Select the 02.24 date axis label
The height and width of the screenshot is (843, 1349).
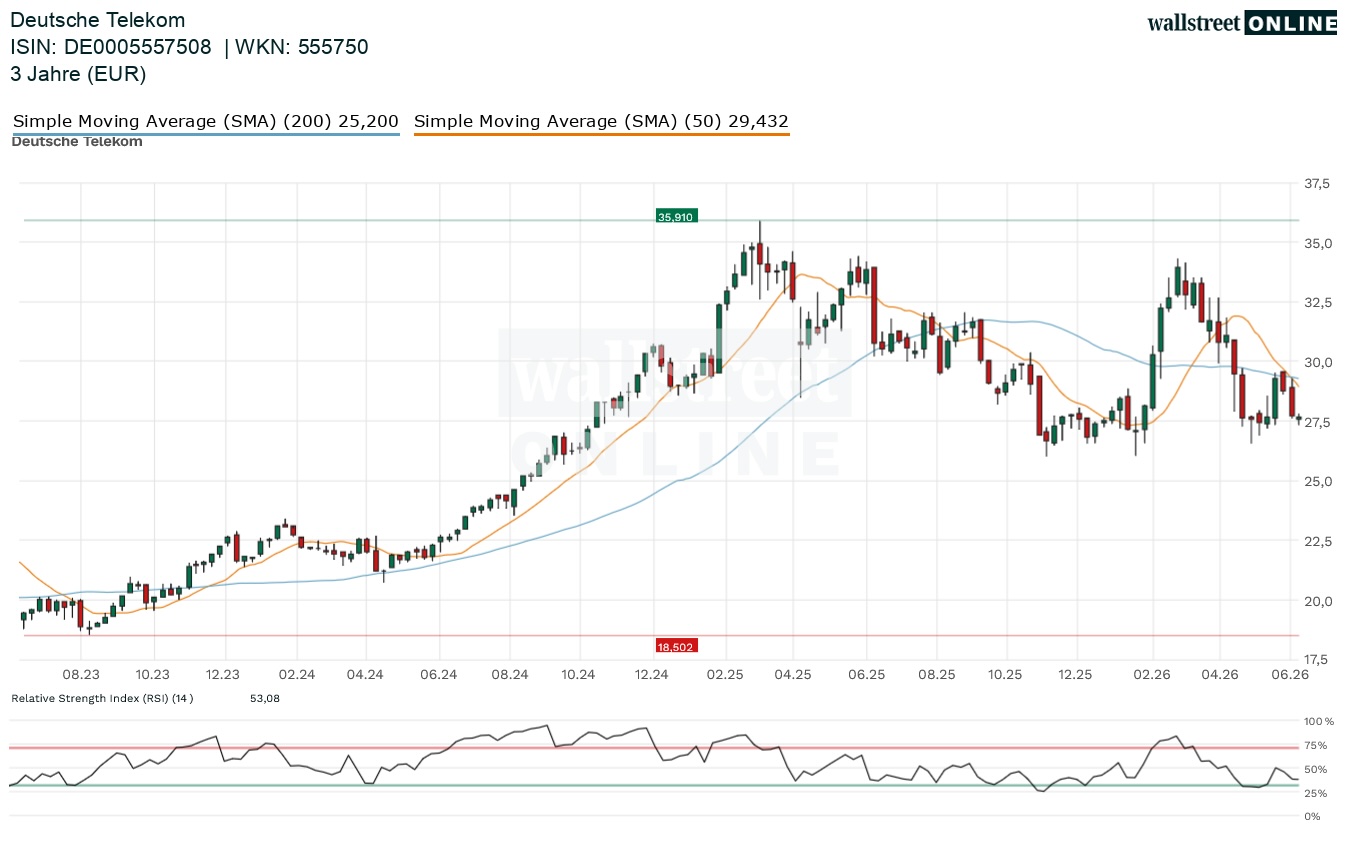point(297,675)
